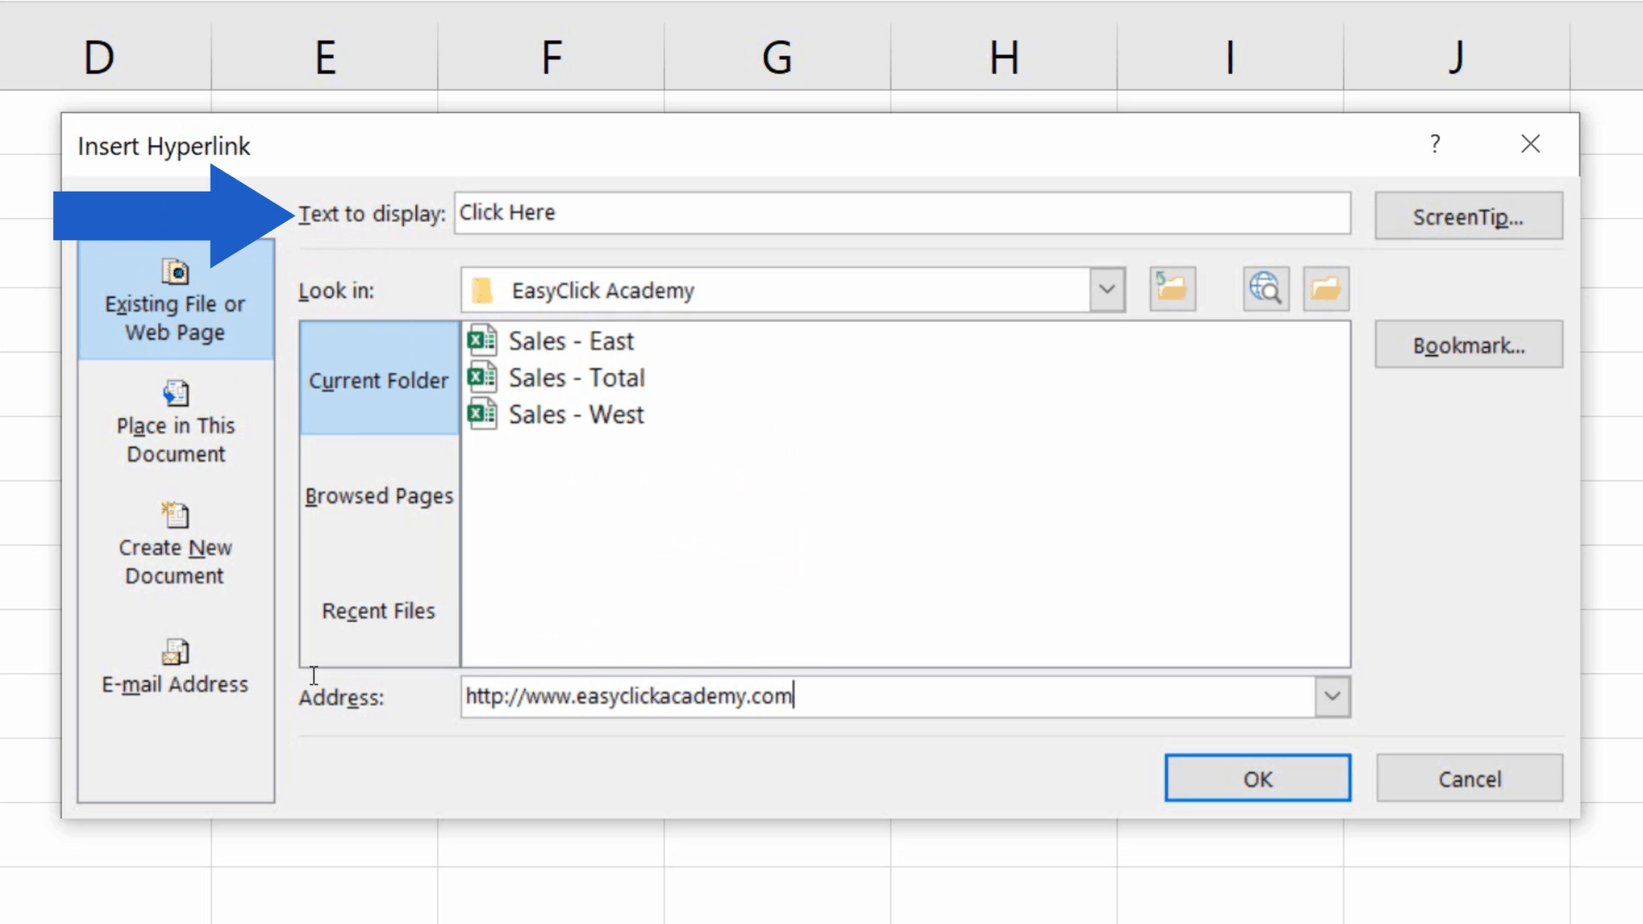Click the Place in This Document icon

175,393
